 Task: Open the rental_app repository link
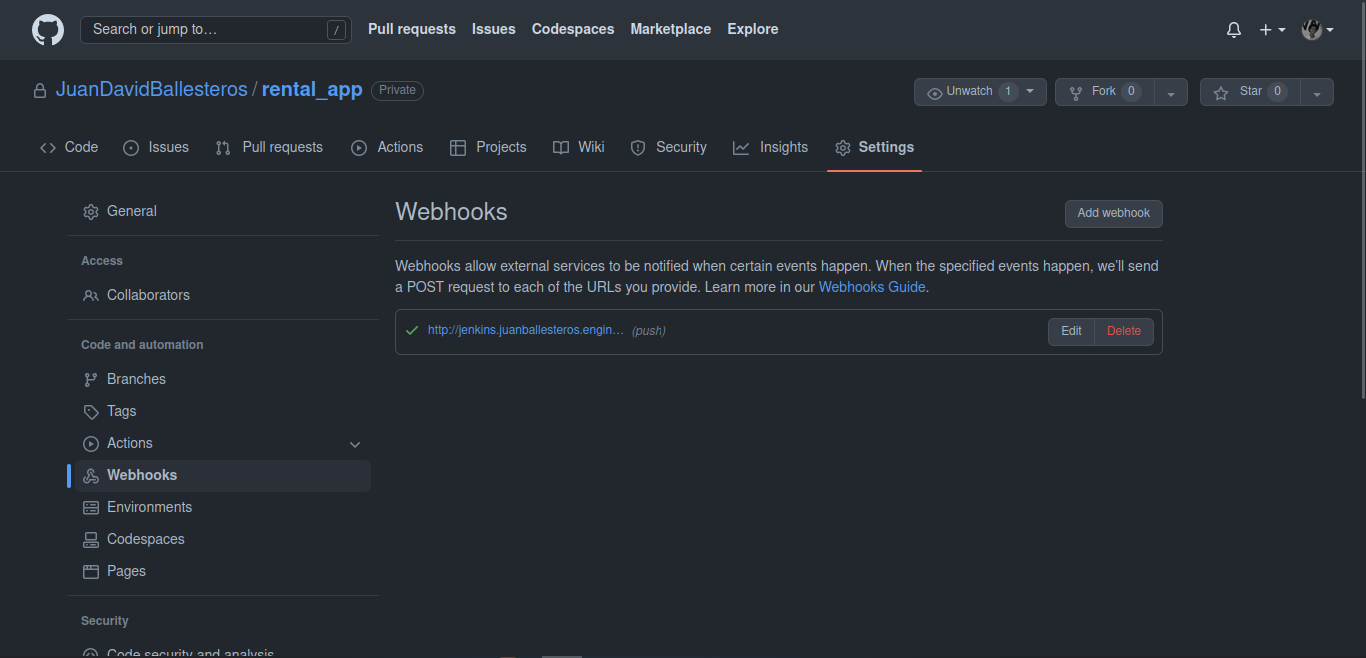312,89
